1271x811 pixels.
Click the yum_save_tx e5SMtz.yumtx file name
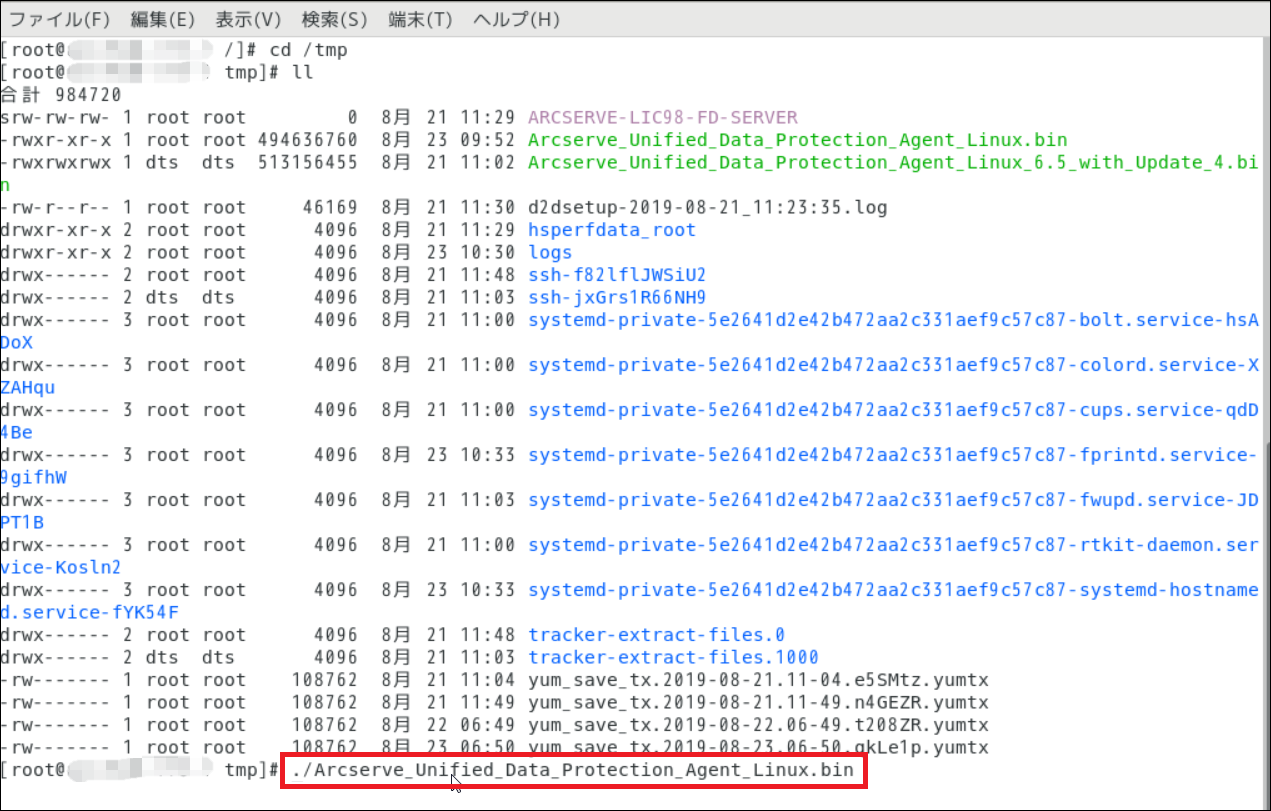tap(758, 680)
